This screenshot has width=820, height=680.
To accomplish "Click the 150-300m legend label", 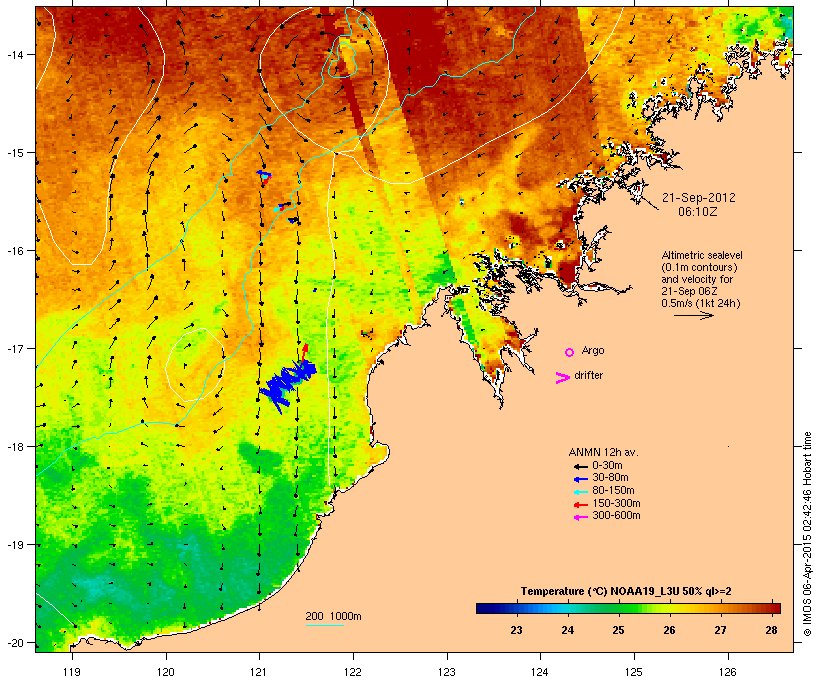I will tap(616, 504).
